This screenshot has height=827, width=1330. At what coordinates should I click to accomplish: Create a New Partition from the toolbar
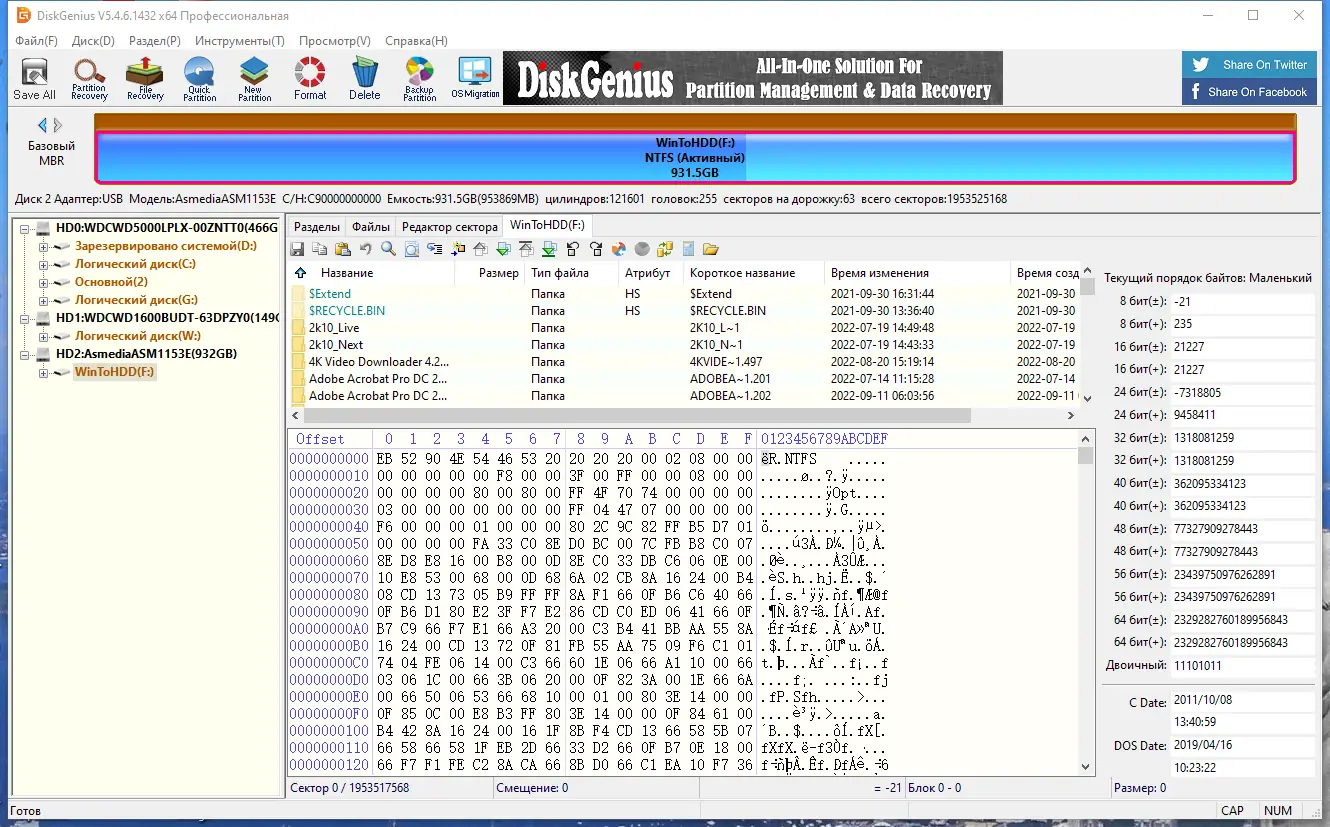click(255, 79)
